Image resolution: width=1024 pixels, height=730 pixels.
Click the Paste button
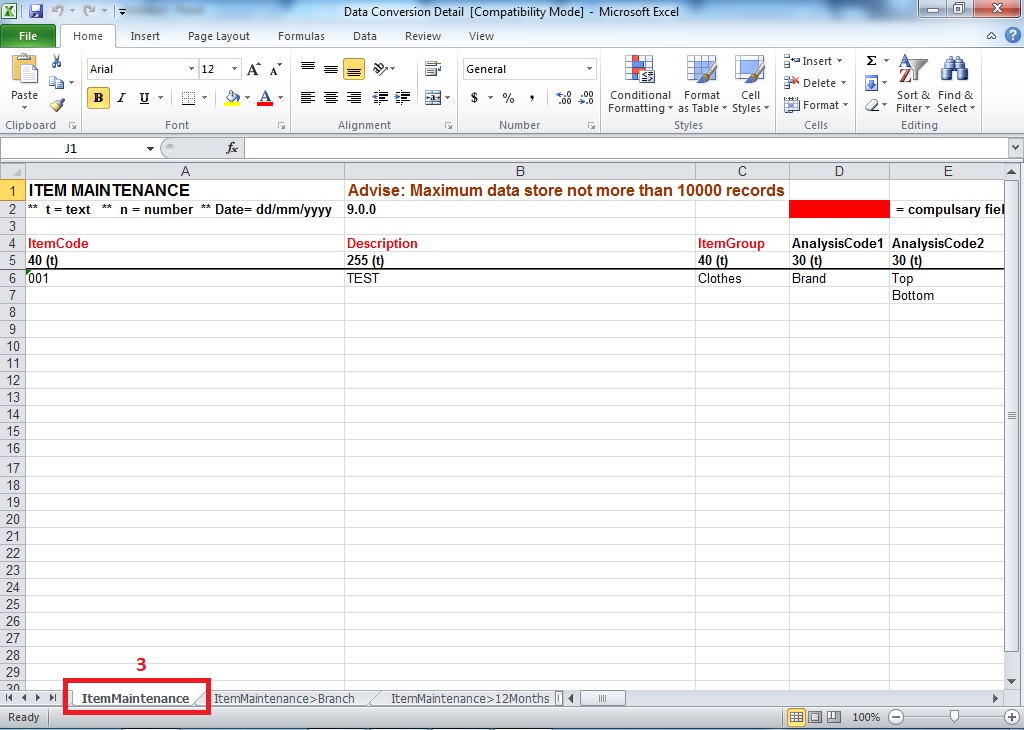(24, 80)
